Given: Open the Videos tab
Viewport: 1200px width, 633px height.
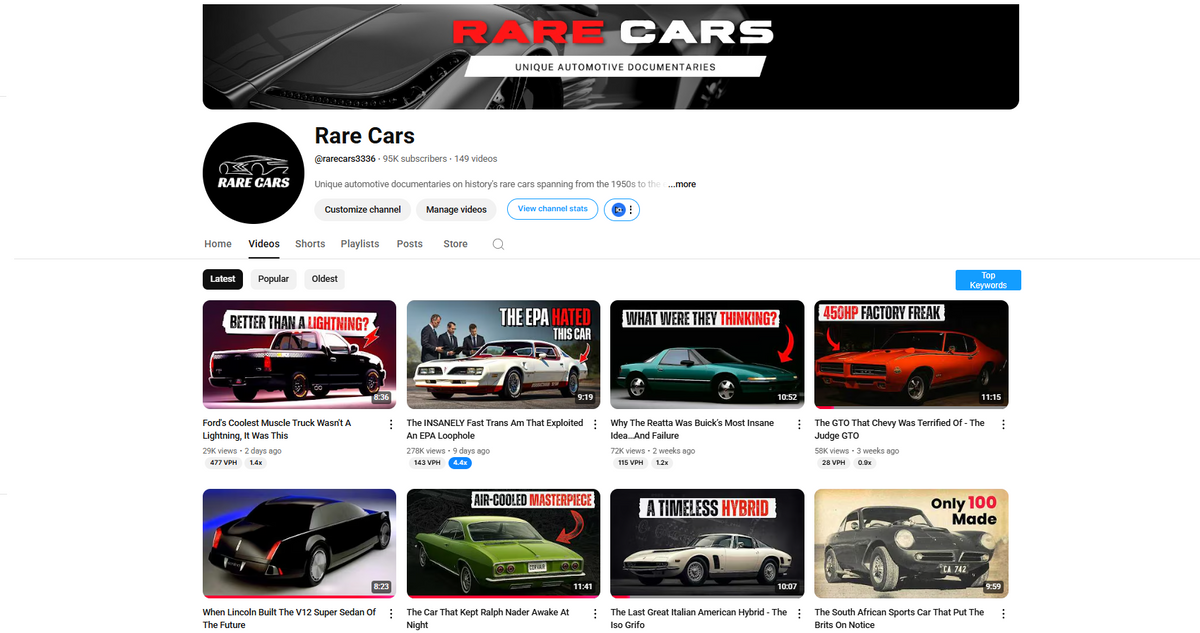Looking at the screenshot, I should click(x=264, y=244).
